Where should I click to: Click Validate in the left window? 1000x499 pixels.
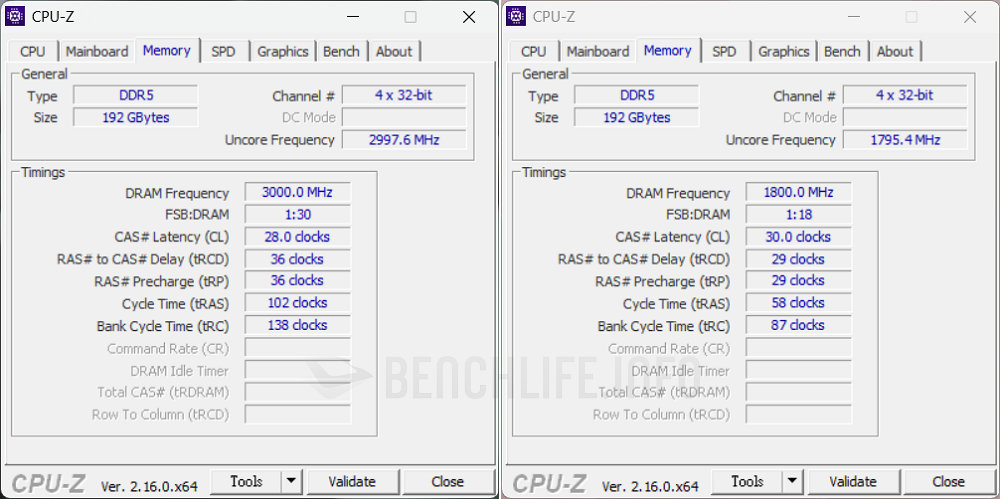(x=353, y=482)
